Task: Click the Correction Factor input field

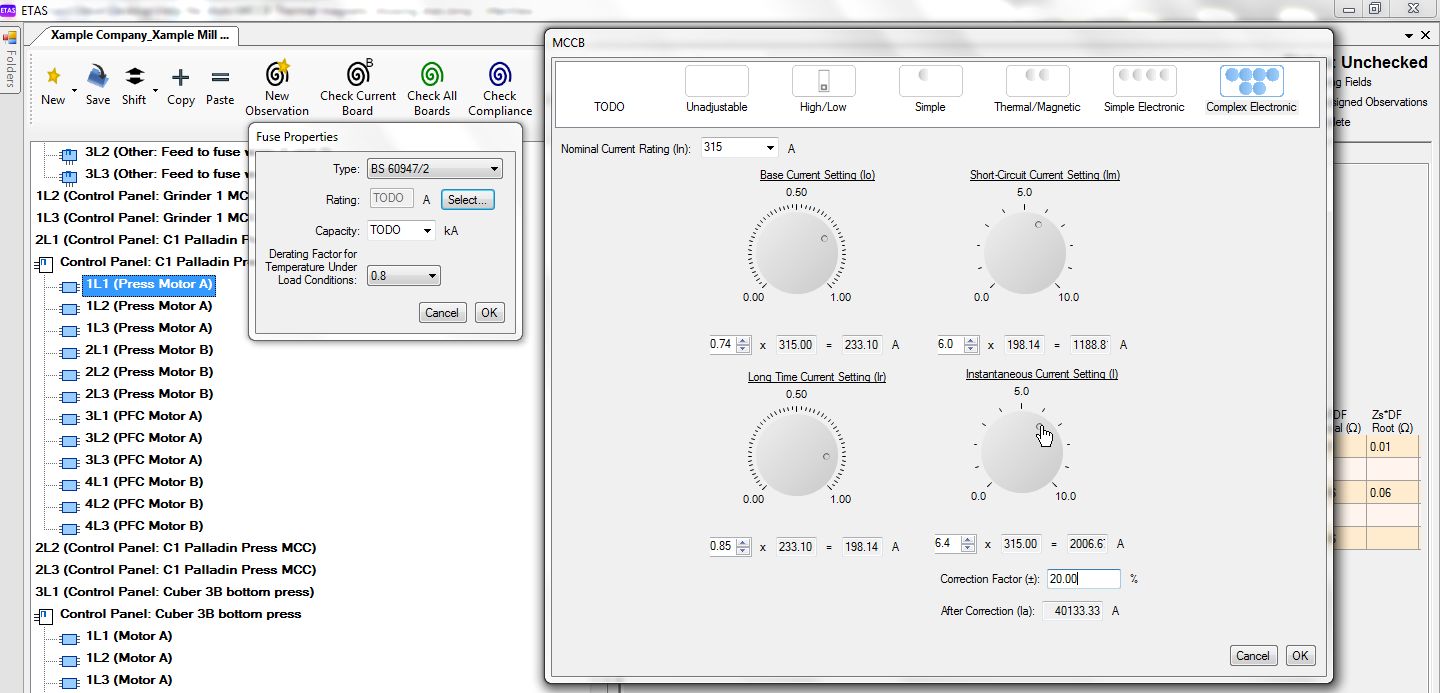Action: (1083, 579)
